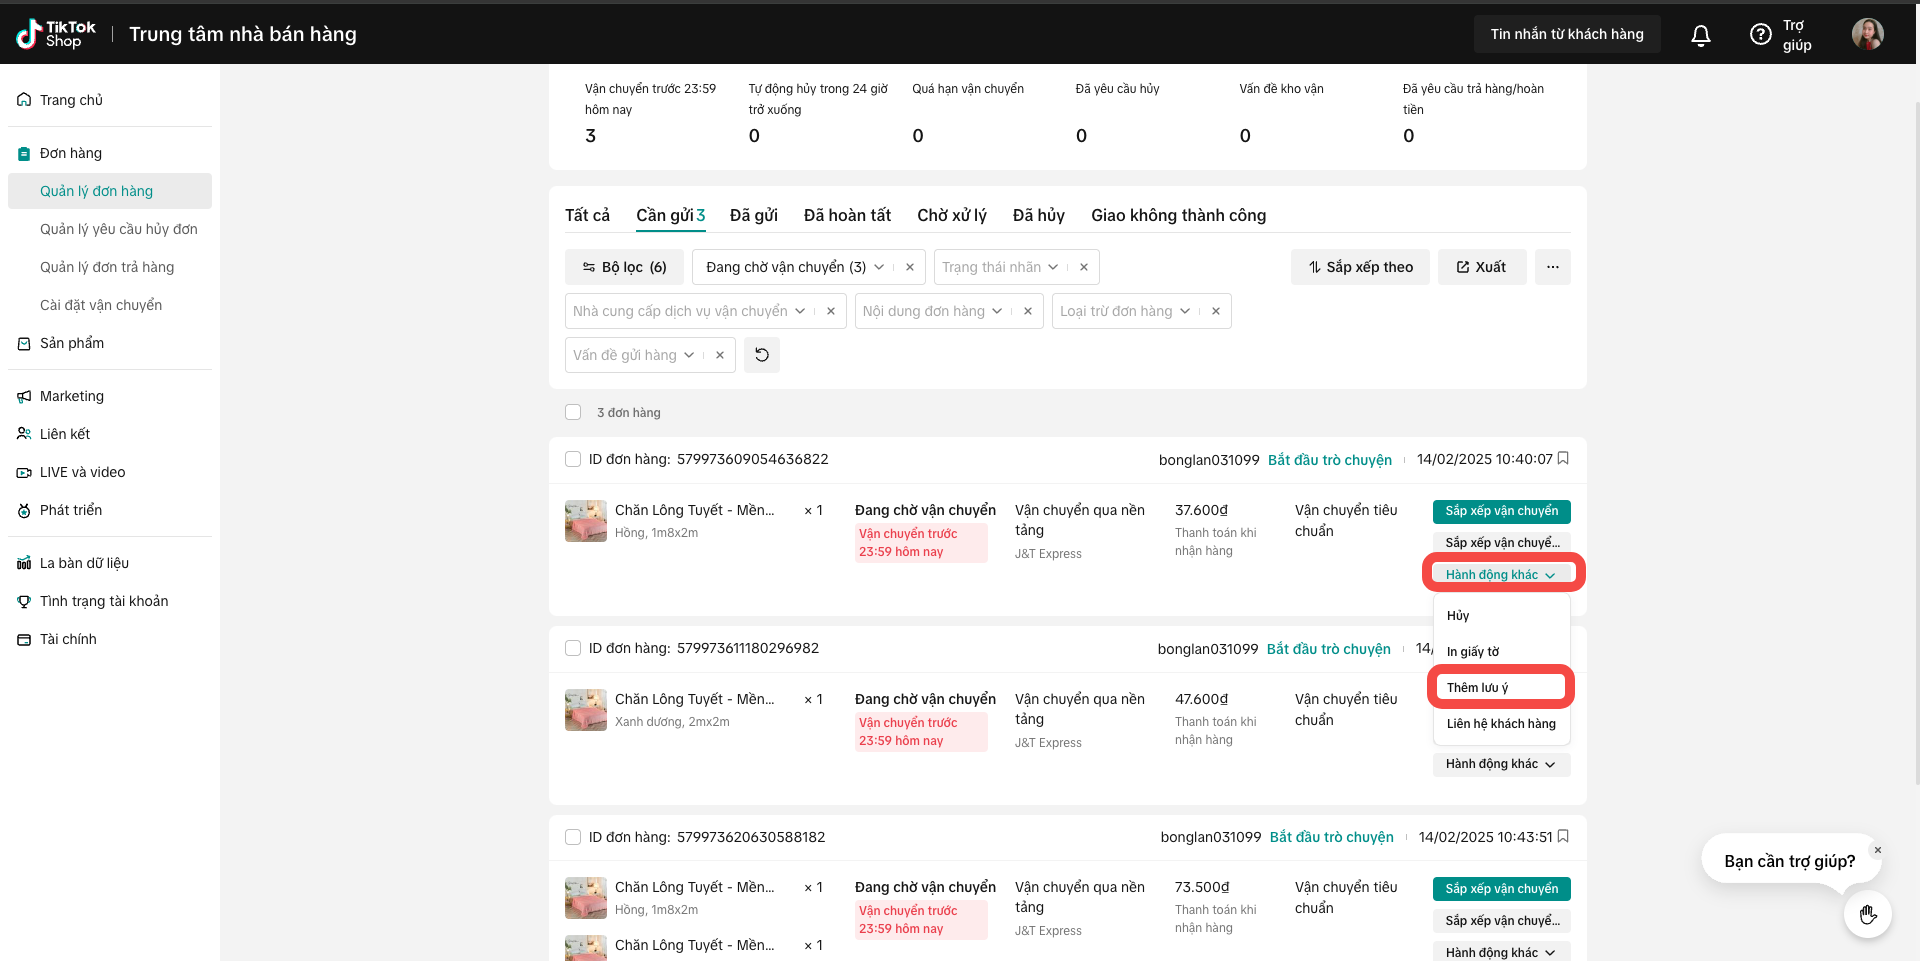This screenshot has height=961, width=1920.
Task: Click the reset filters refresh icon
Action: pyautogui.click(x=762, y=355)
